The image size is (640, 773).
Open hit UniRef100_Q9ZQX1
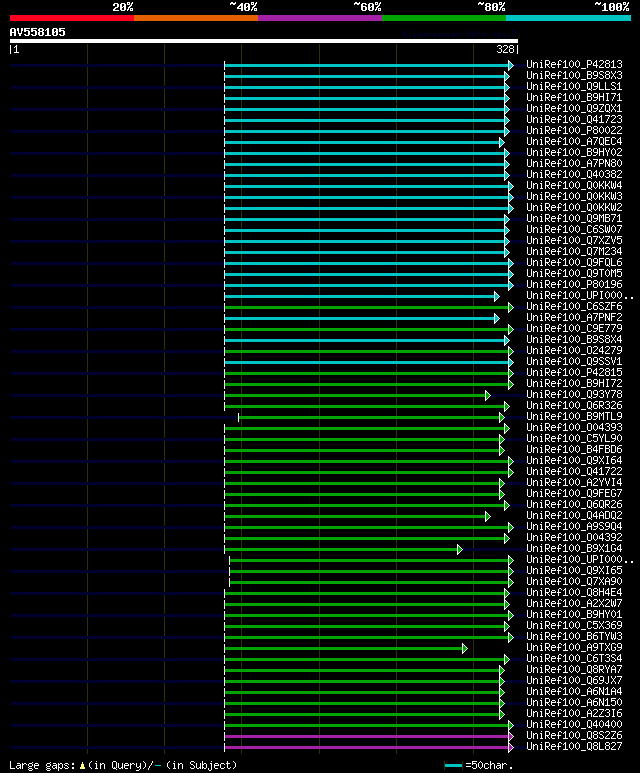(574, 108)
